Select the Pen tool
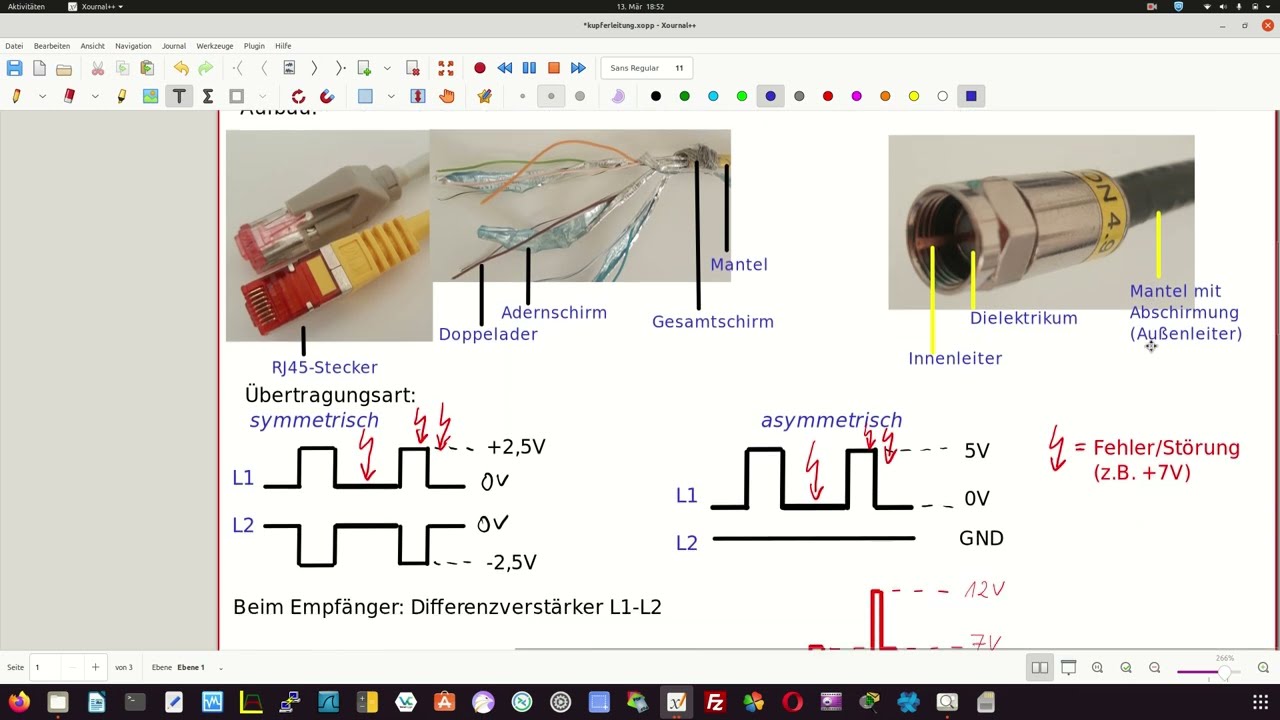Screen dimensions: 1280x720 pos(17,96)
